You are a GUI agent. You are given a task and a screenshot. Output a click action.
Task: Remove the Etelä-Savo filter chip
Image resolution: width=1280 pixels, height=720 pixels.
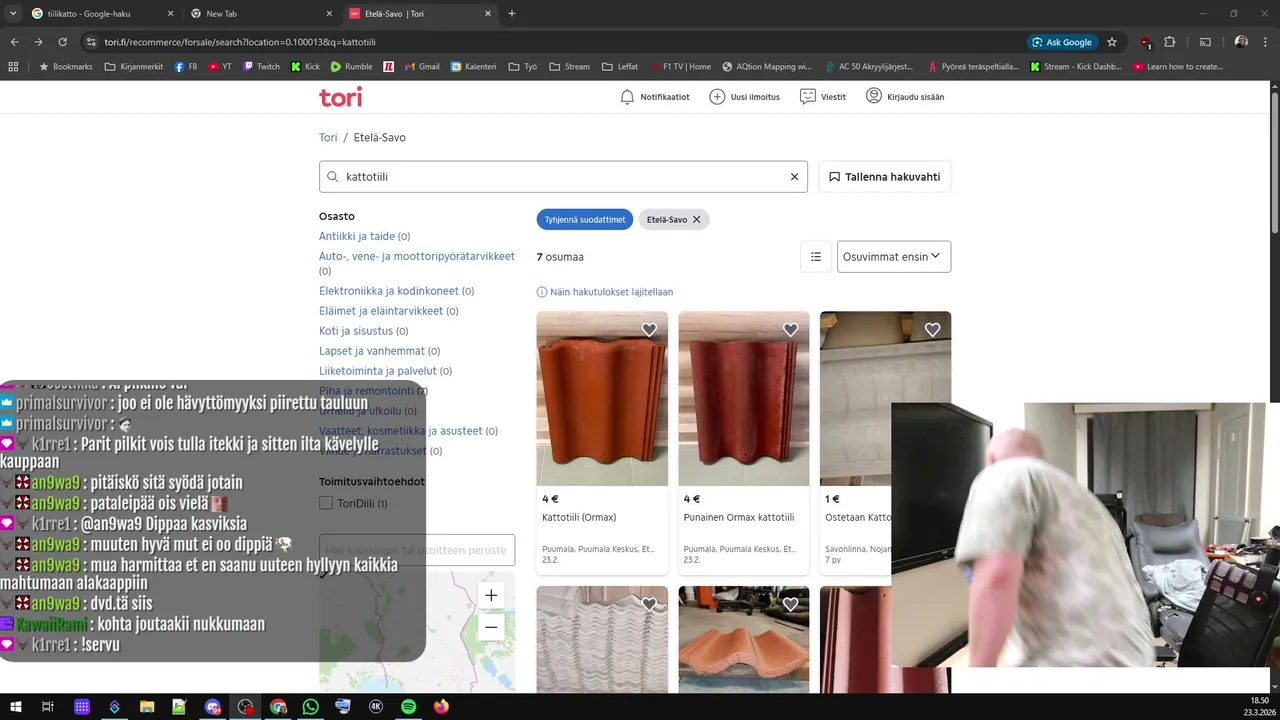696,219
